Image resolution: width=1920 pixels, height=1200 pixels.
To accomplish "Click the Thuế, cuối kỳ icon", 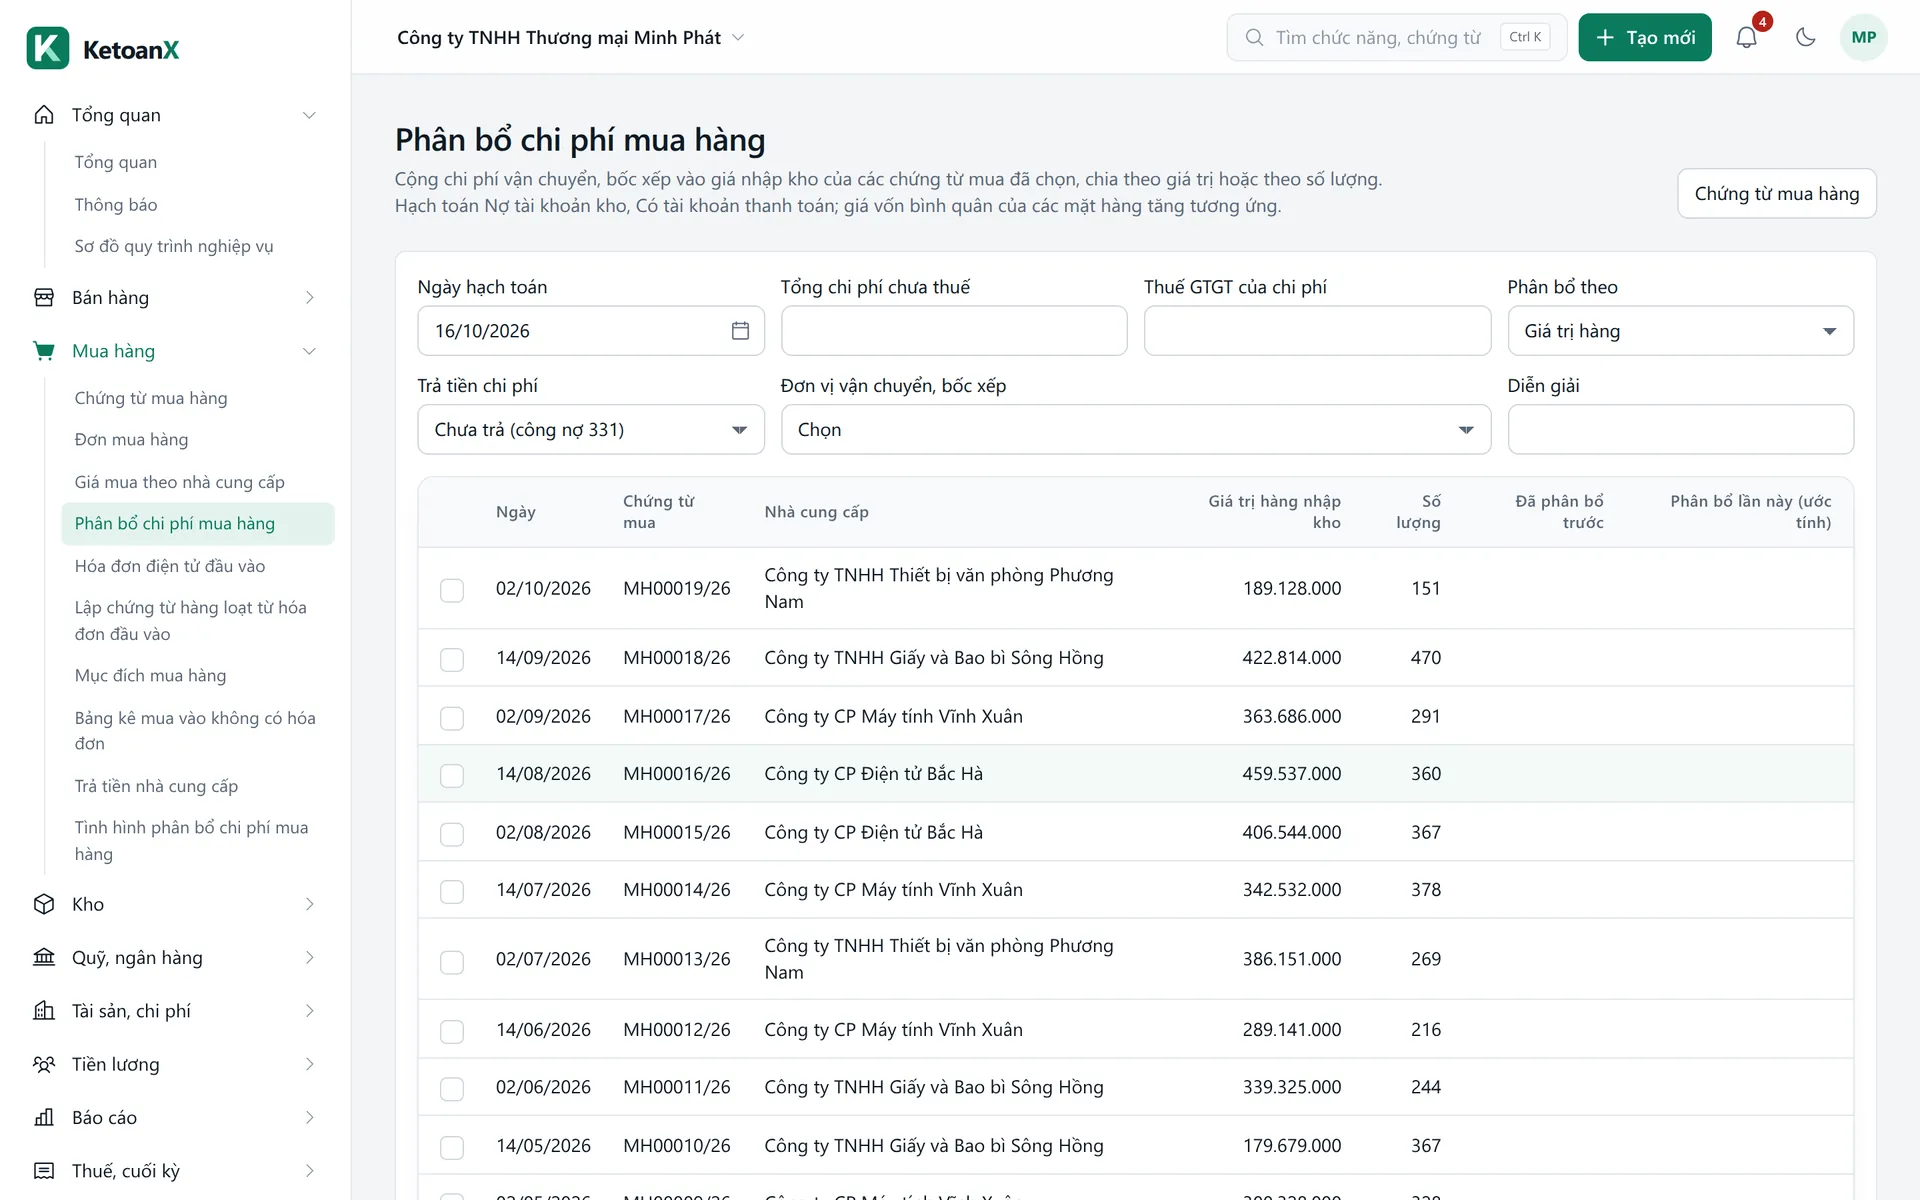I will 44,1171.
